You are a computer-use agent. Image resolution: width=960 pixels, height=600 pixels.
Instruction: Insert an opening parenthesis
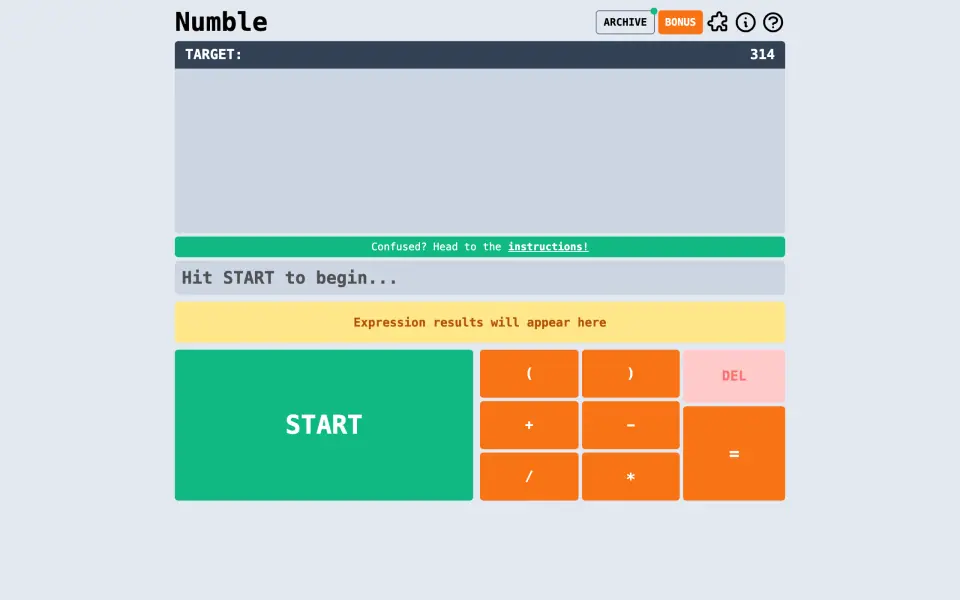point(529,373)
